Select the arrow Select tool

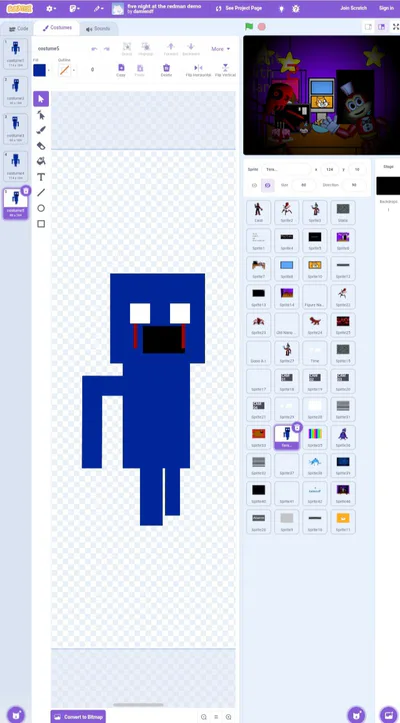[x=41, y=99]
